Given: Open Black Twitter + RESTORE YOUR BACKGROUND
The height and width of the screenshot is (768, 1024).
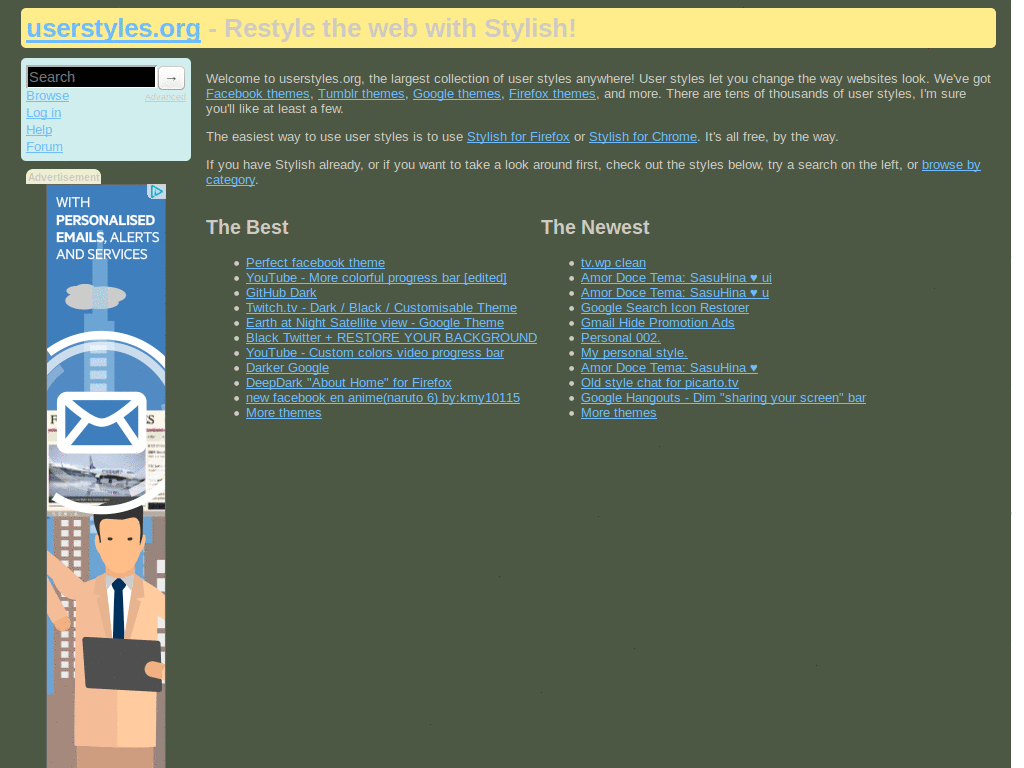Looking at the screenshot, I should pos(391,338).
